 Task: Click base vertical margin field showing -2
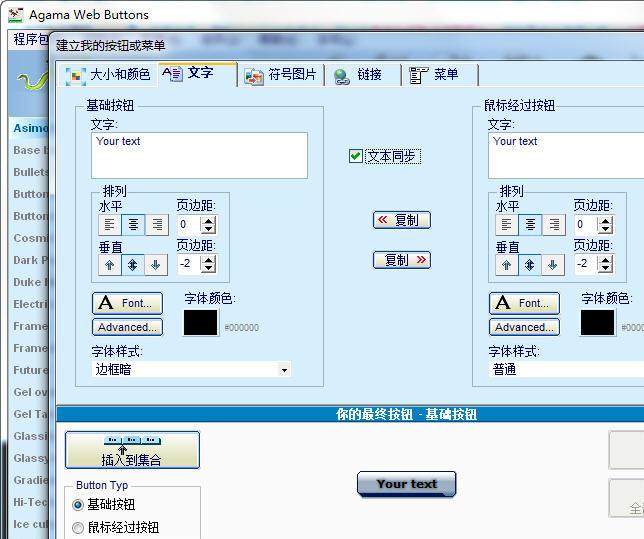pos(190,264)
